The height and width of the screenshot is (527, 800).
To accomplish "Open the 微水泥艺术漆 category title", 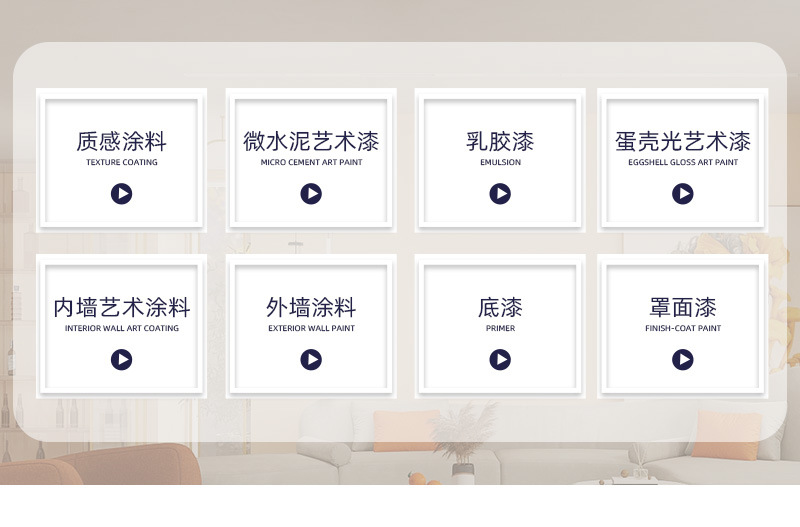I will 311,141.
